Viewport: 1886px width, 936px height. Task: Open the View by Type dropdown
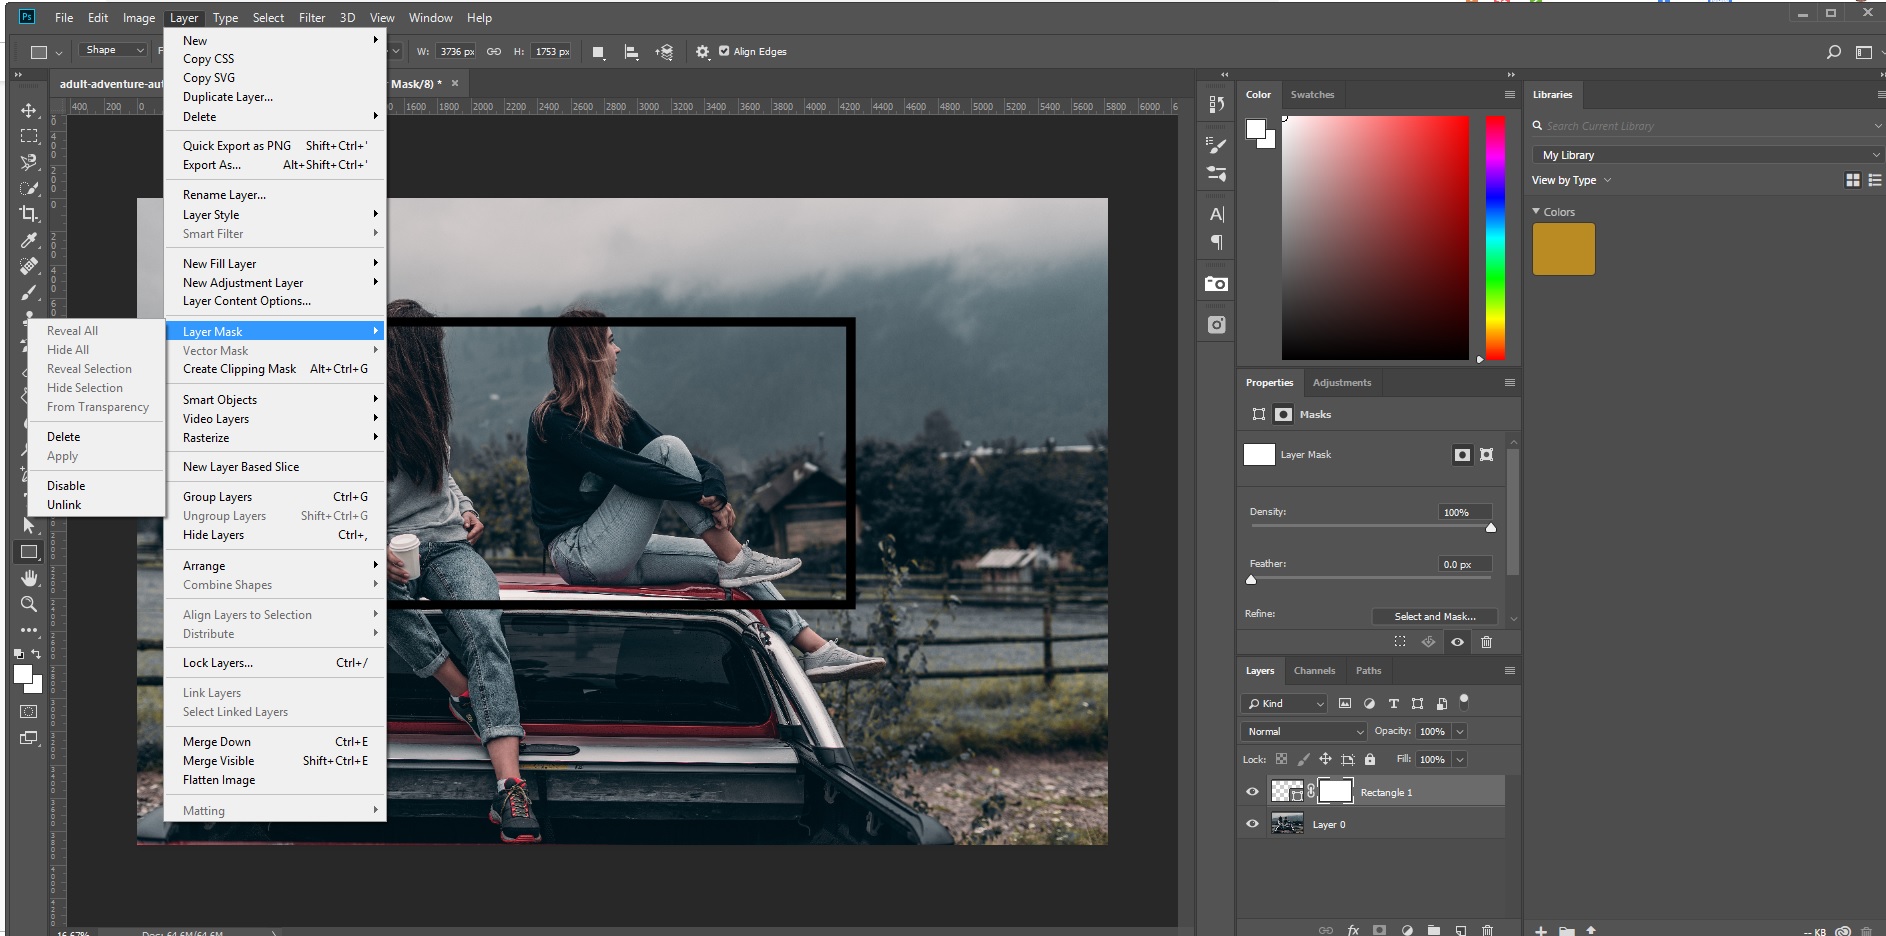[x=1571, y=181]
